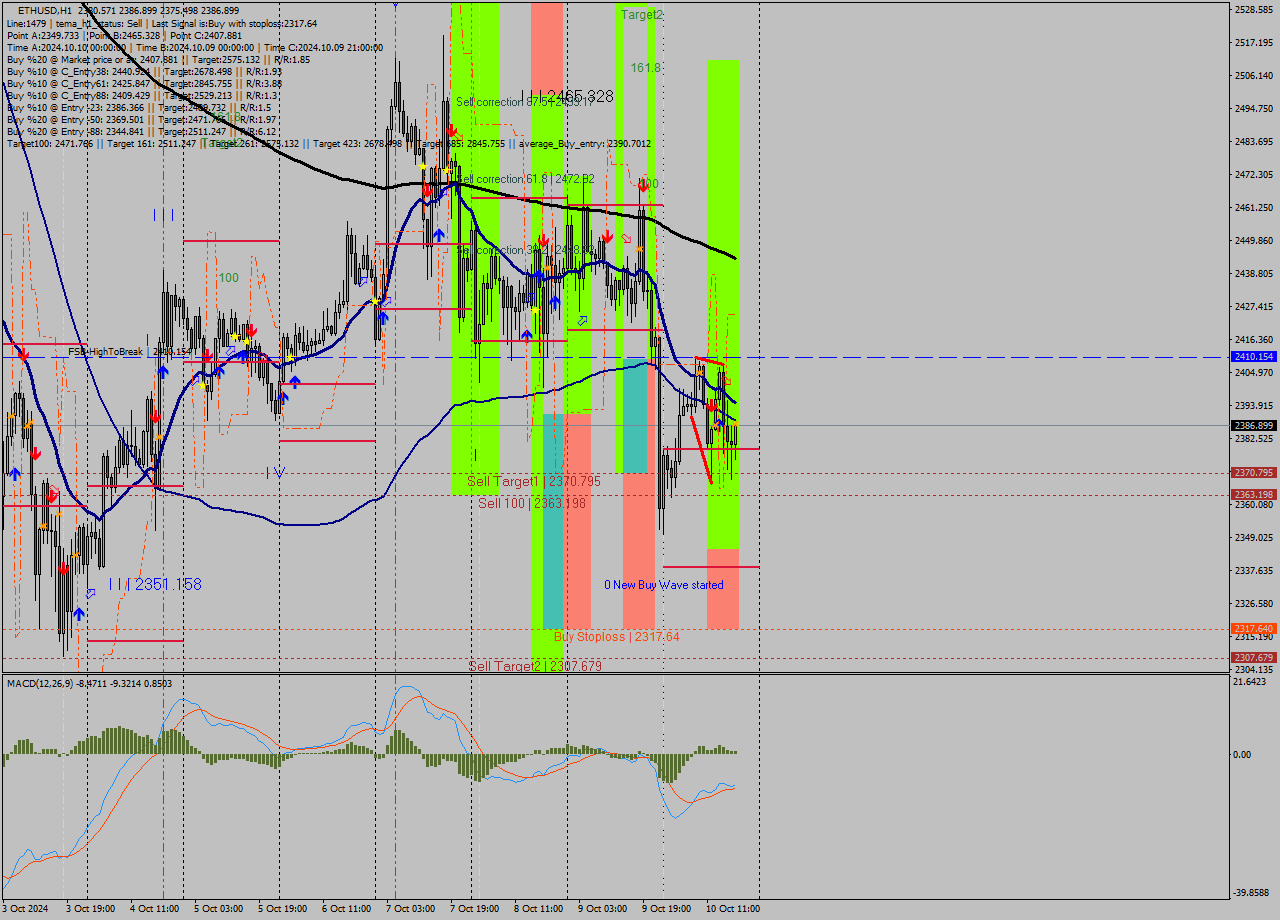Click the 'Buy %20 @ Market price' info line
The image size is (1280, 920).
click(158, 59)
